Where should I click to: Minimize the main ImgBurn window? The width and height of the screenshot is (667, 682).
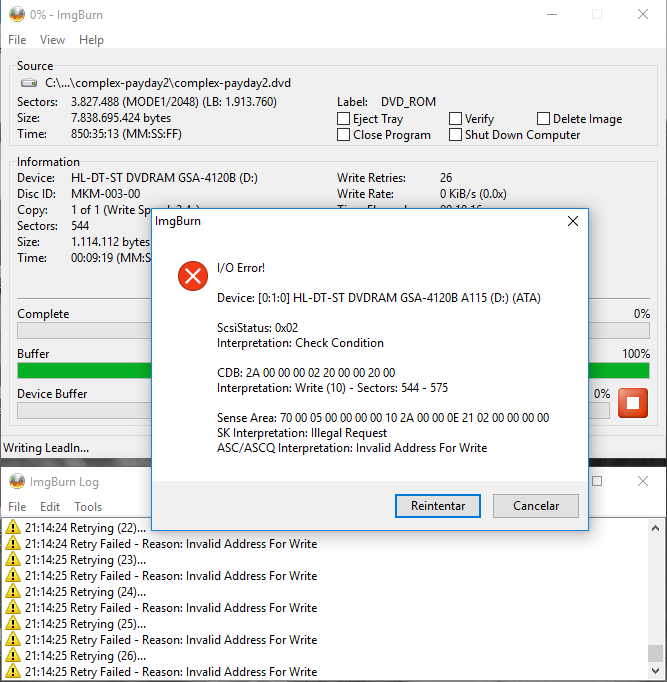pos(552,14)
